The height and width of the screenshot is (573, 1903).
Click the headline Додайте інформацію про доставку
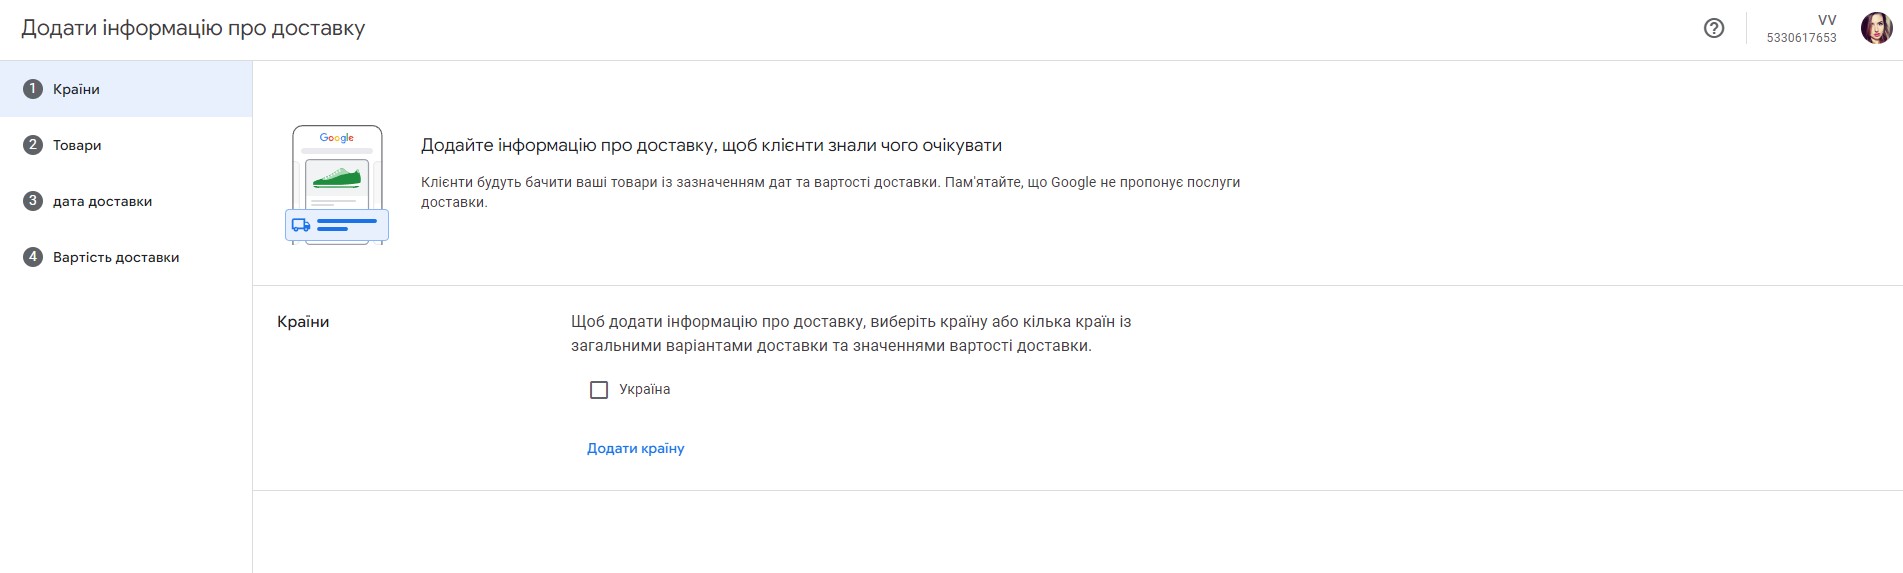(711, 145)
